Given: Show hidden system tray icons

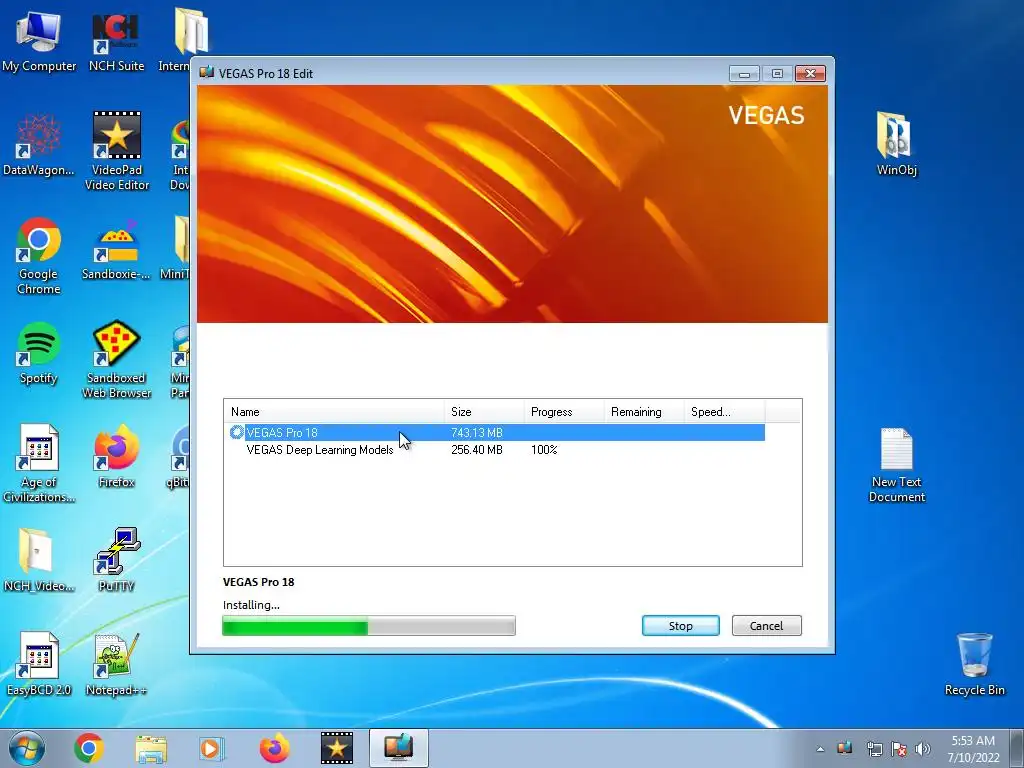Looking at the screenshot, I should 820,749.
